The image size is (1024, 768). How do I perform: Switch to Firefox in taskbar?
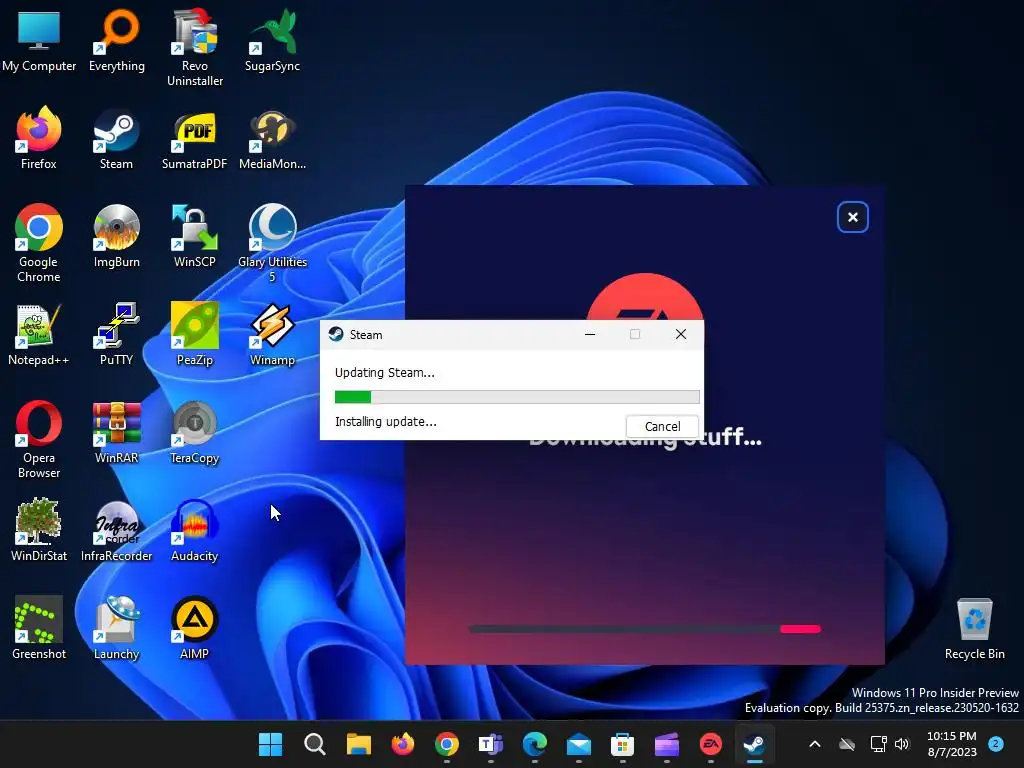point(402,744)
